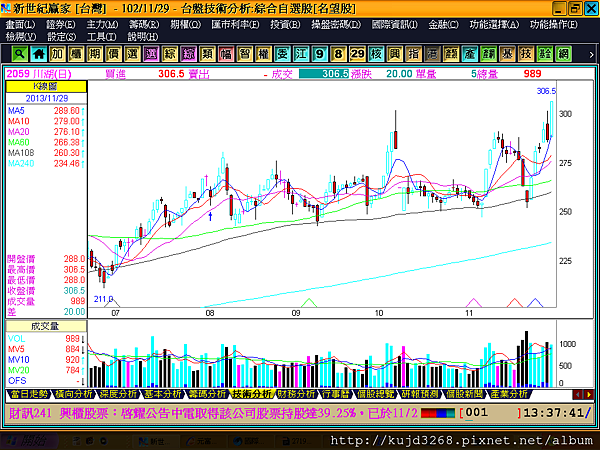Open the 畫面(L) menu
600x450 pixels.
20,24
